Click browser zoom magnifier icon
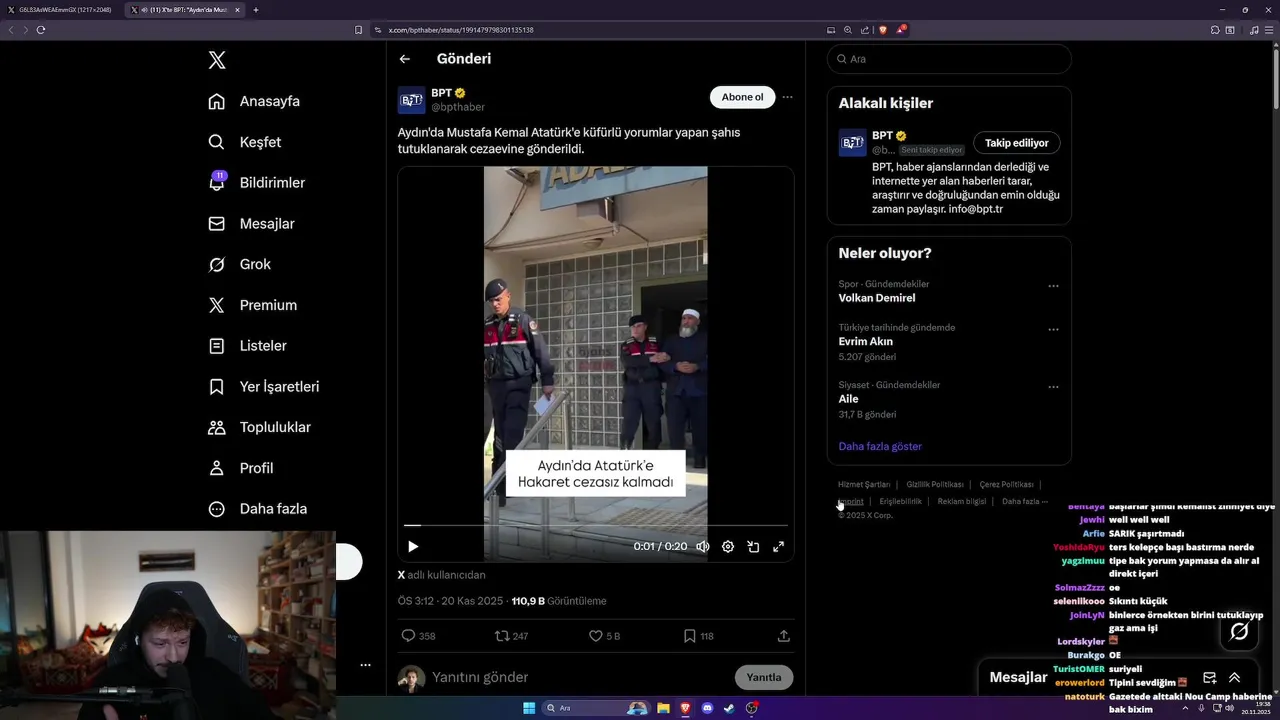Image resolution: width=1280 pixels, height=720 pixels. click(848, 30)
